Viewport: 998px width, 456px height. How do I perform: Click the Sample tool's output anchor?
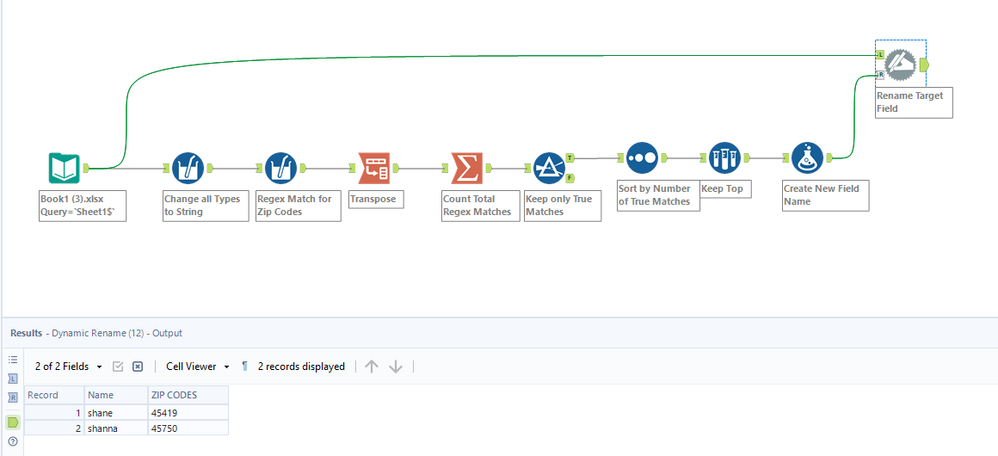pos(746,158)
